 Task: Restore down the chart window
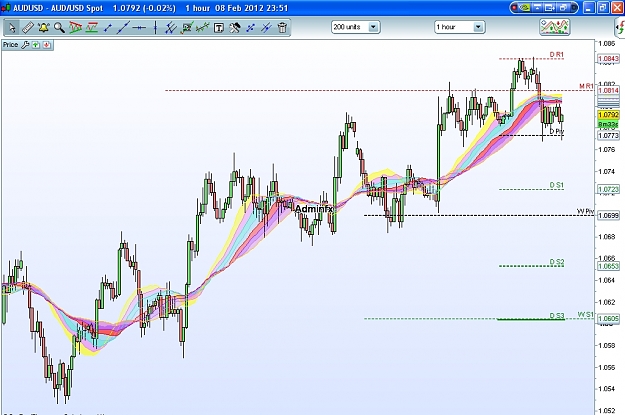click(602, 8)
